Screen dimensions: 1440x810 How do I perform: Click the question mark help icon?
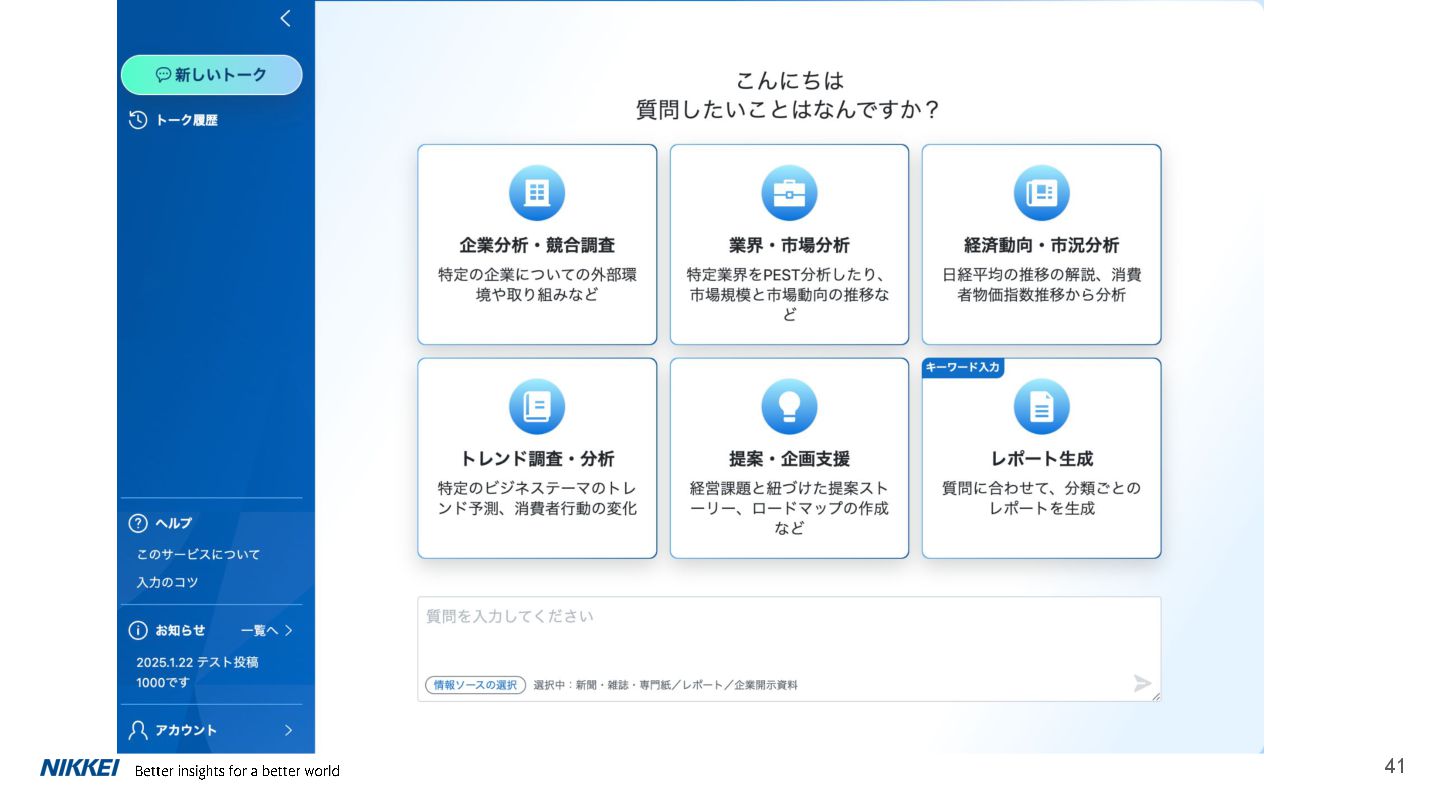tap(138, 523)
